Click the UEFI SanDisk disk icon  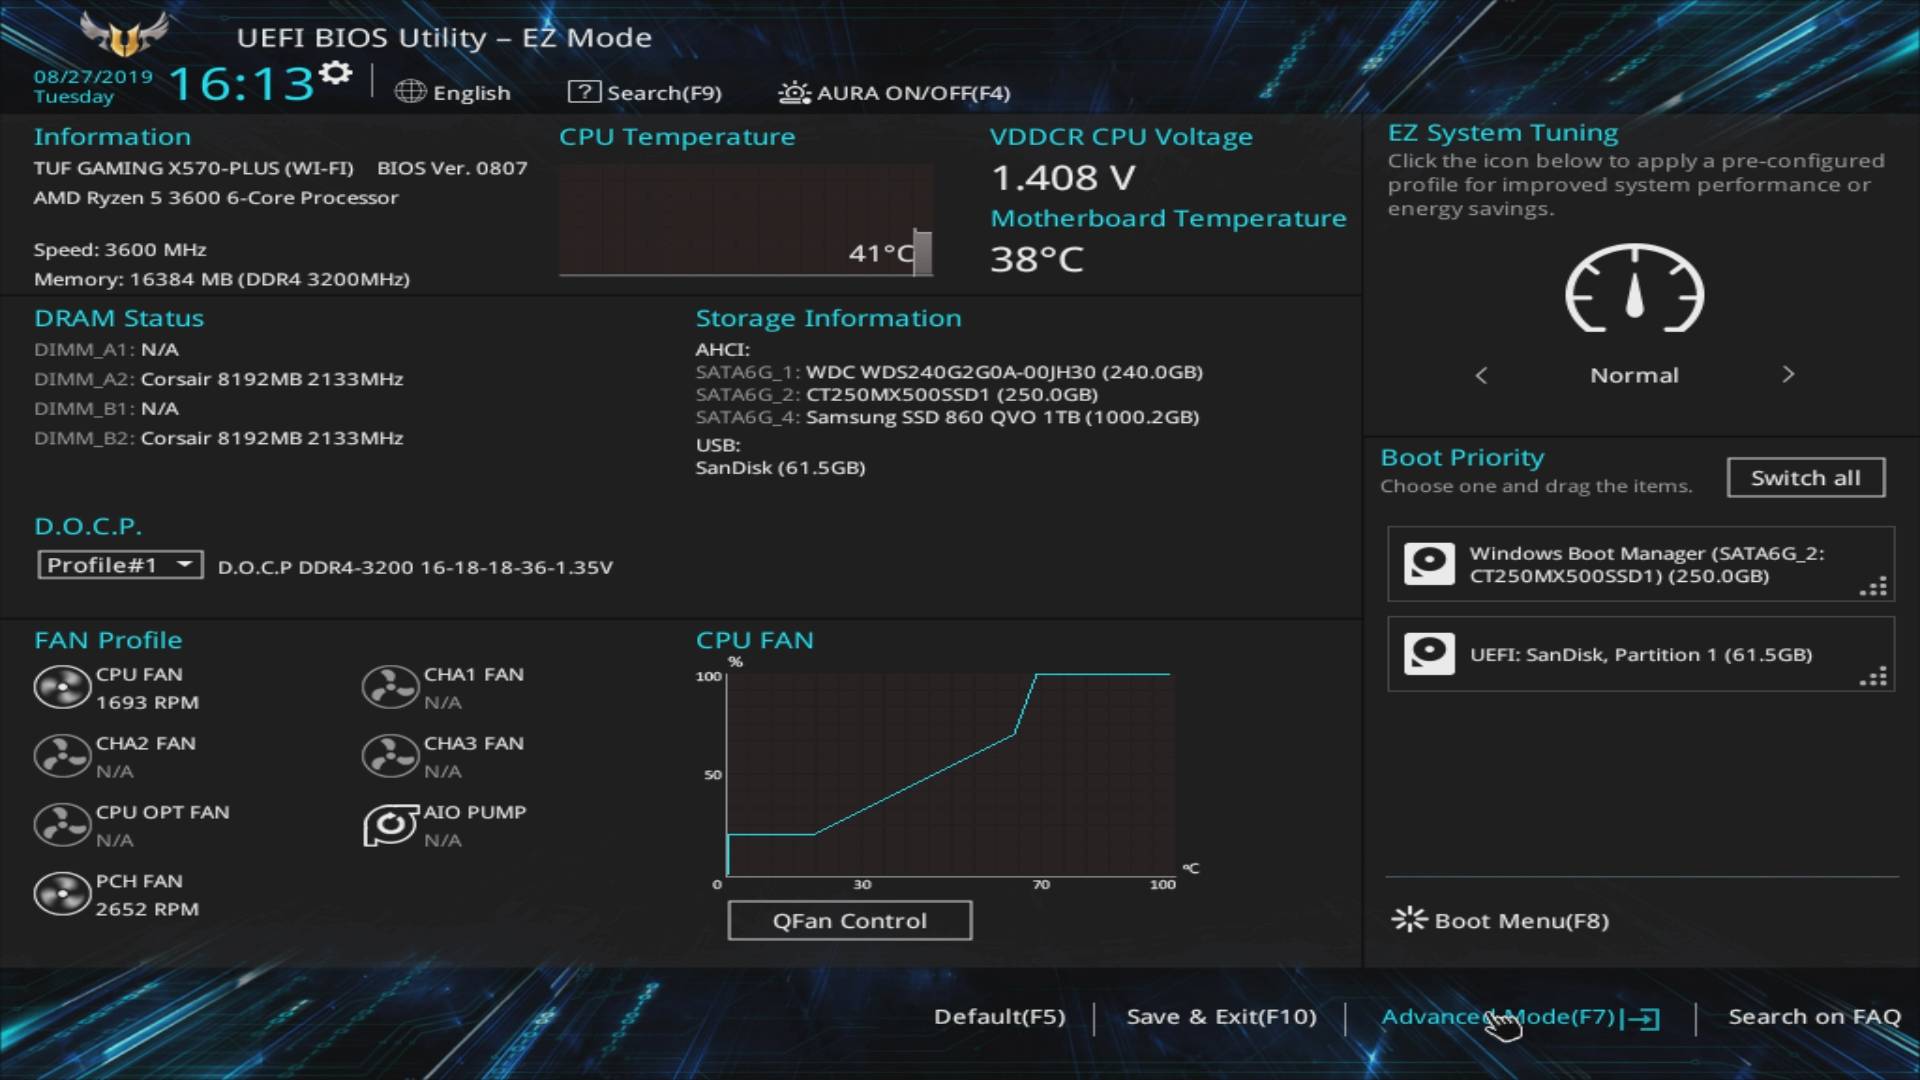[x=1429, y=654]
